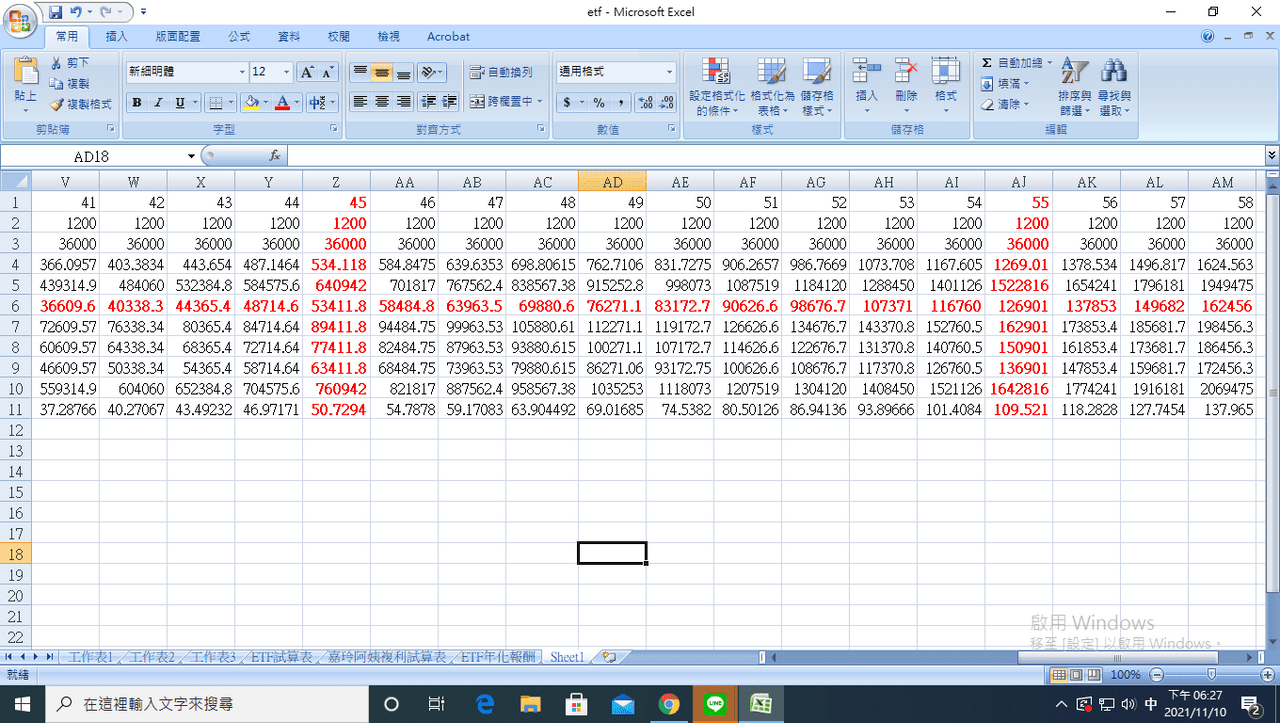
Task: Toggle Italic formatting button
Action: 158,102
